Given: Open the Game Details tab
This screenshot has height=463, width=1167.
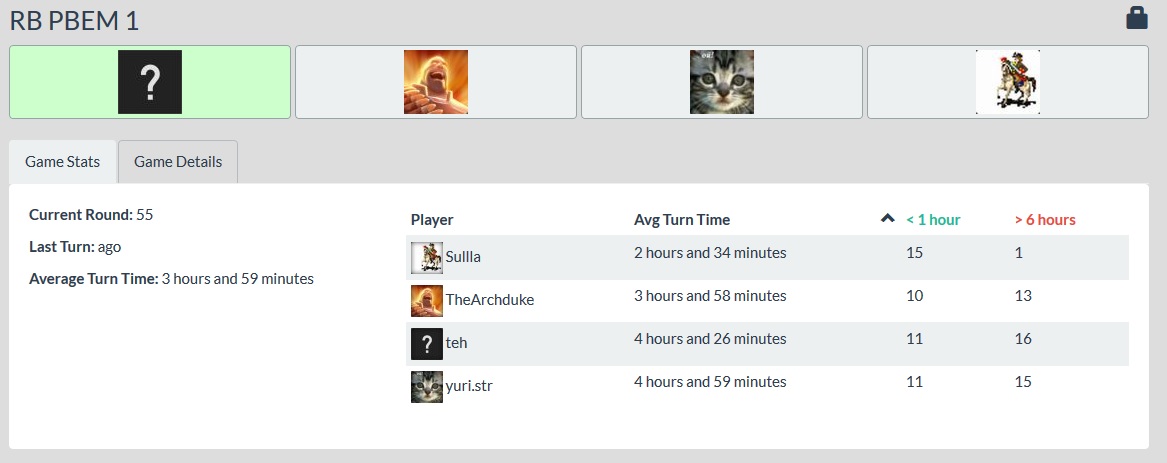Looking at the screenshot, I should [x=178, y=162].
